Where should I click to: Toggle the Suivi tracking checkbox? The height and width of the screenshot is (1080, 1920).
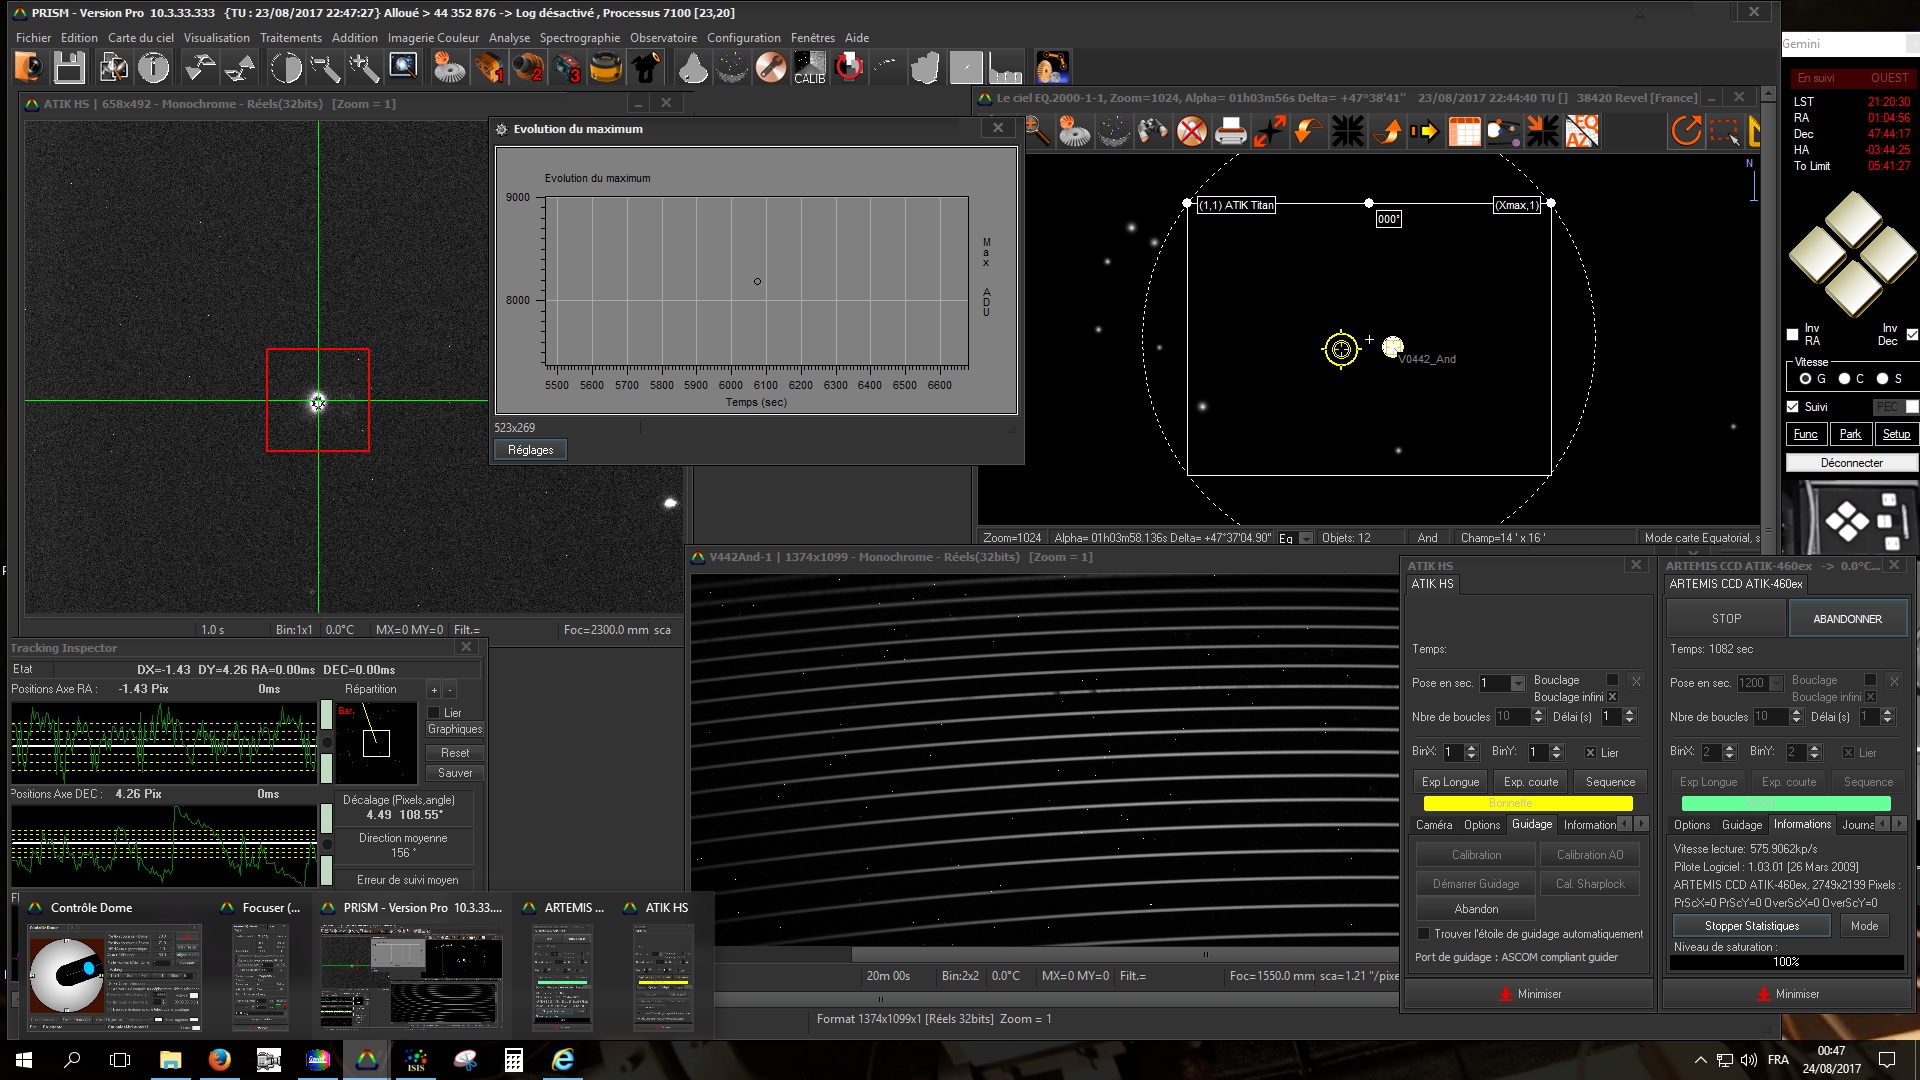pos(1793,407)
